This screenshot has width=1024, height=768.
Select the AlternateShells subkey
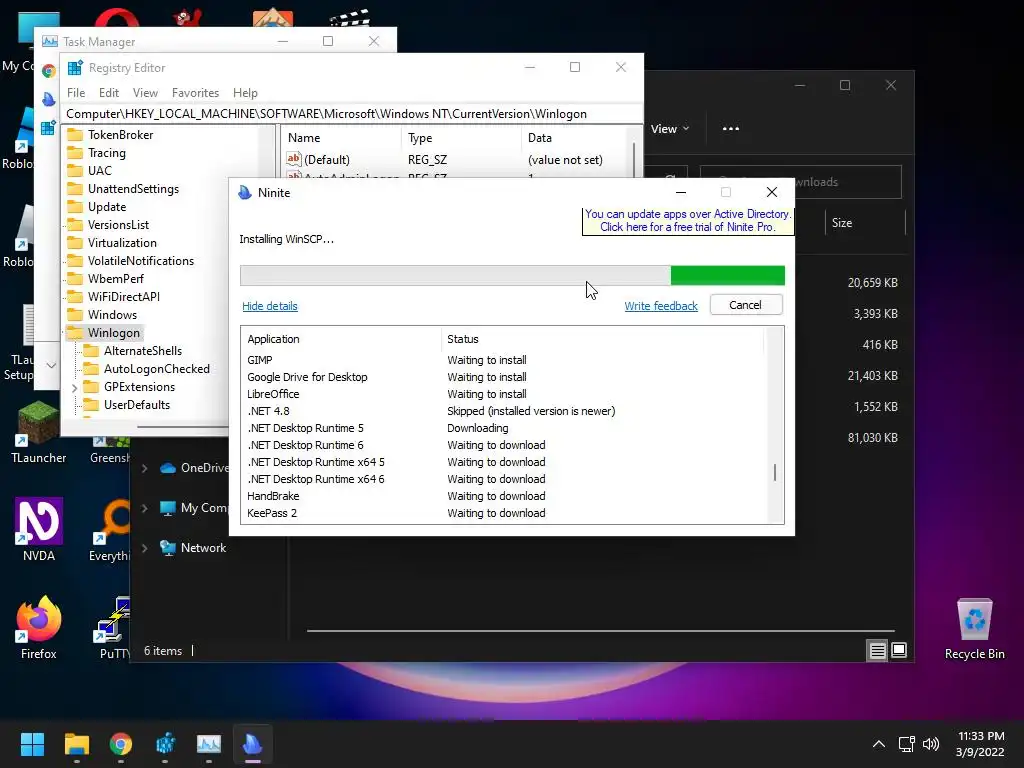[x=142, y=351]
